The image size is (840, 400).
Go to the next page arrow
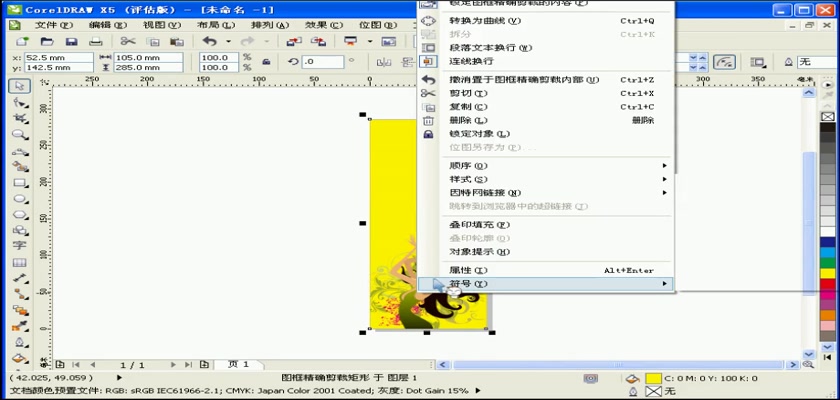pos(173,365)
